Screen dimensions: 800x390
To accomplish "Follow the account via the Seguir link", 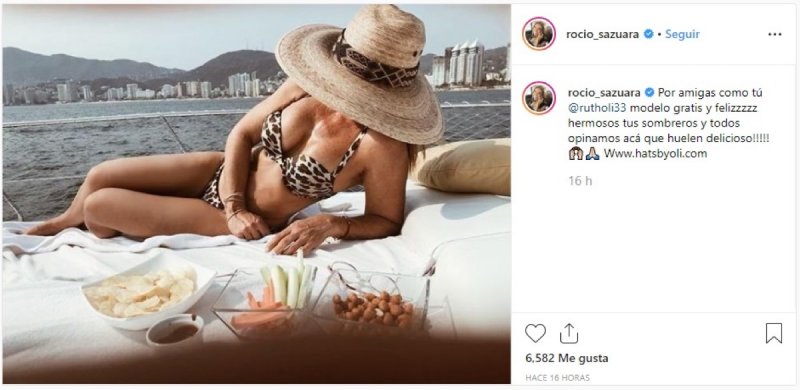I will (682, 34).
